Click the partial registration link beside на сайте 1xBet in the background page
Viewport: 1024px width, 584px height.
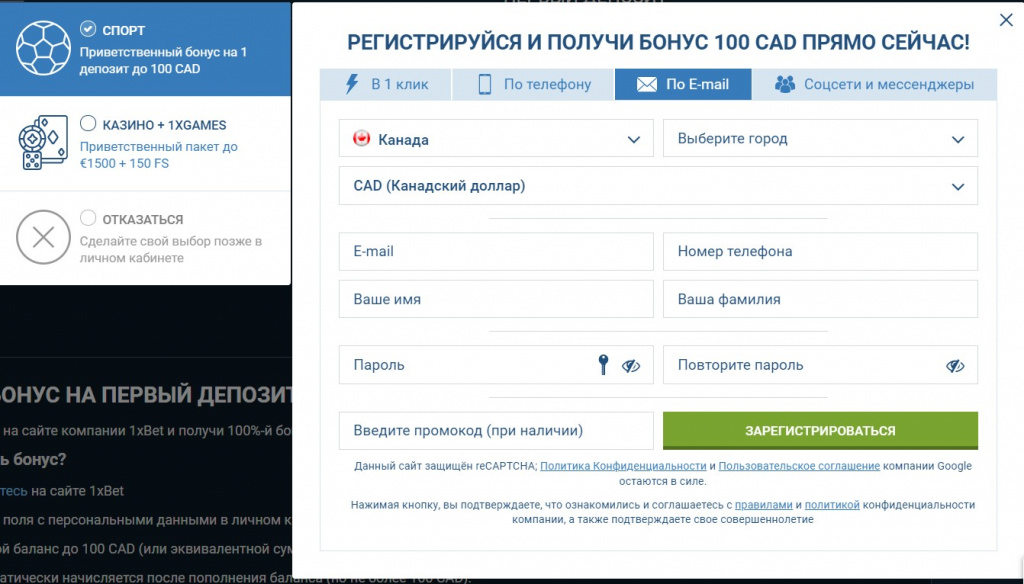tap(14, 491)
